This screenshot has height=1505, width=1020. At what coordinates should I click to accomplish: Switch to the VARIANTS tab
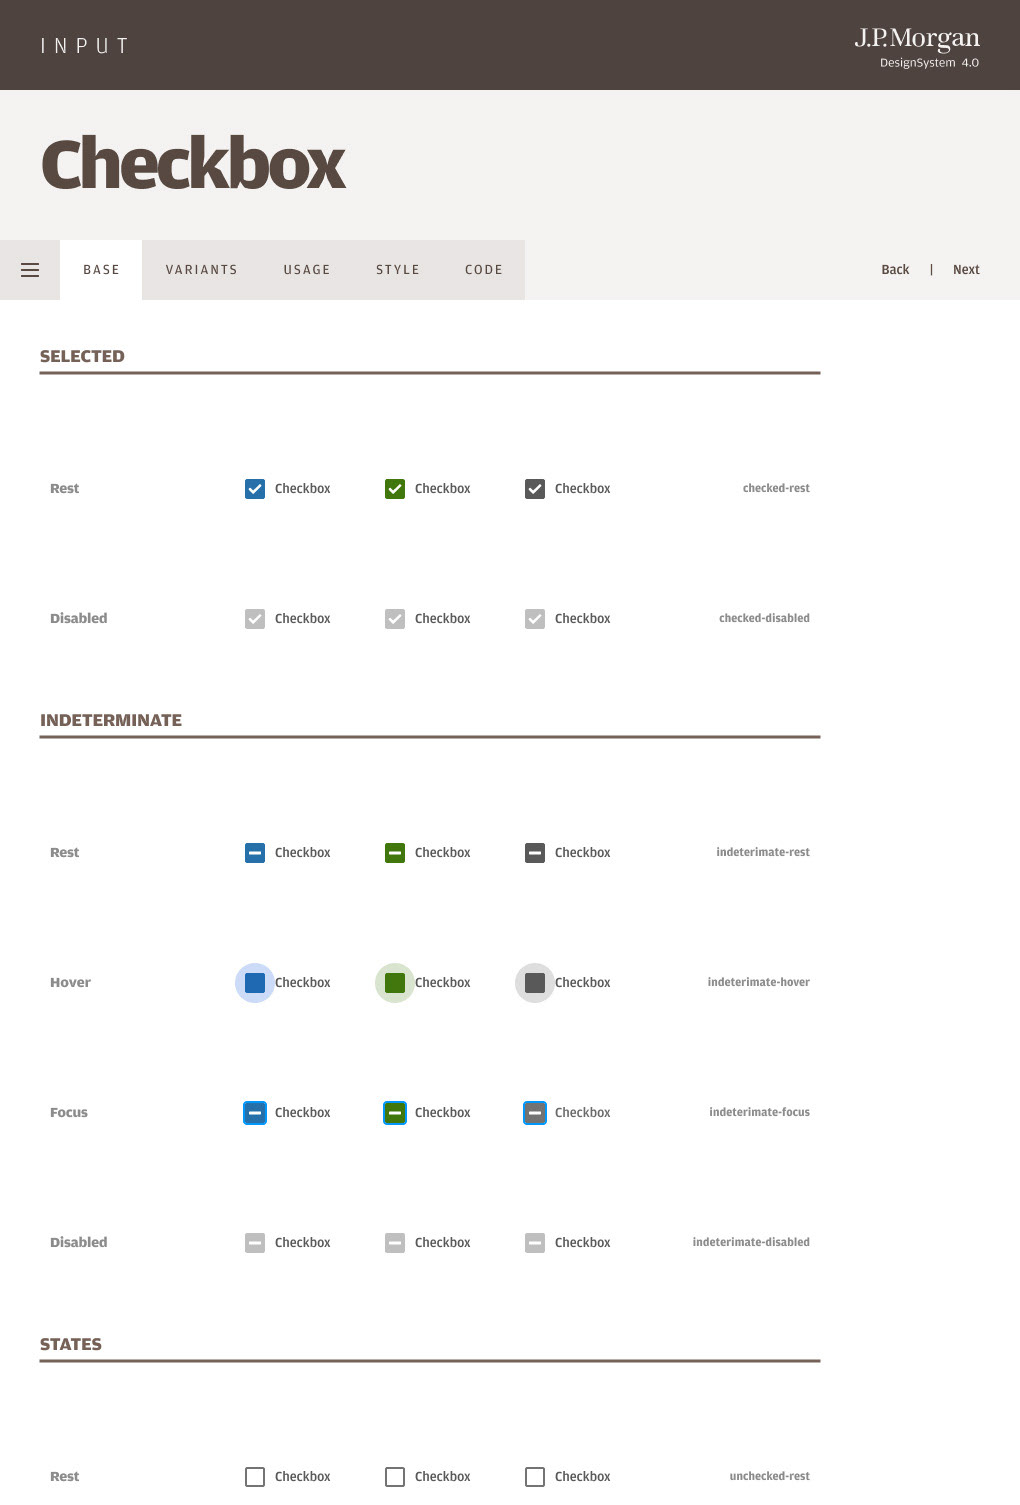[x=201, y=270]
